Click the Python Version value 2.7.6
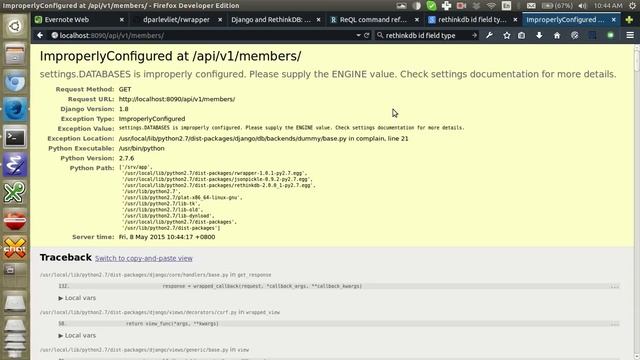Image resolution: width=640 pixels, height=360 pixels. 127,158
